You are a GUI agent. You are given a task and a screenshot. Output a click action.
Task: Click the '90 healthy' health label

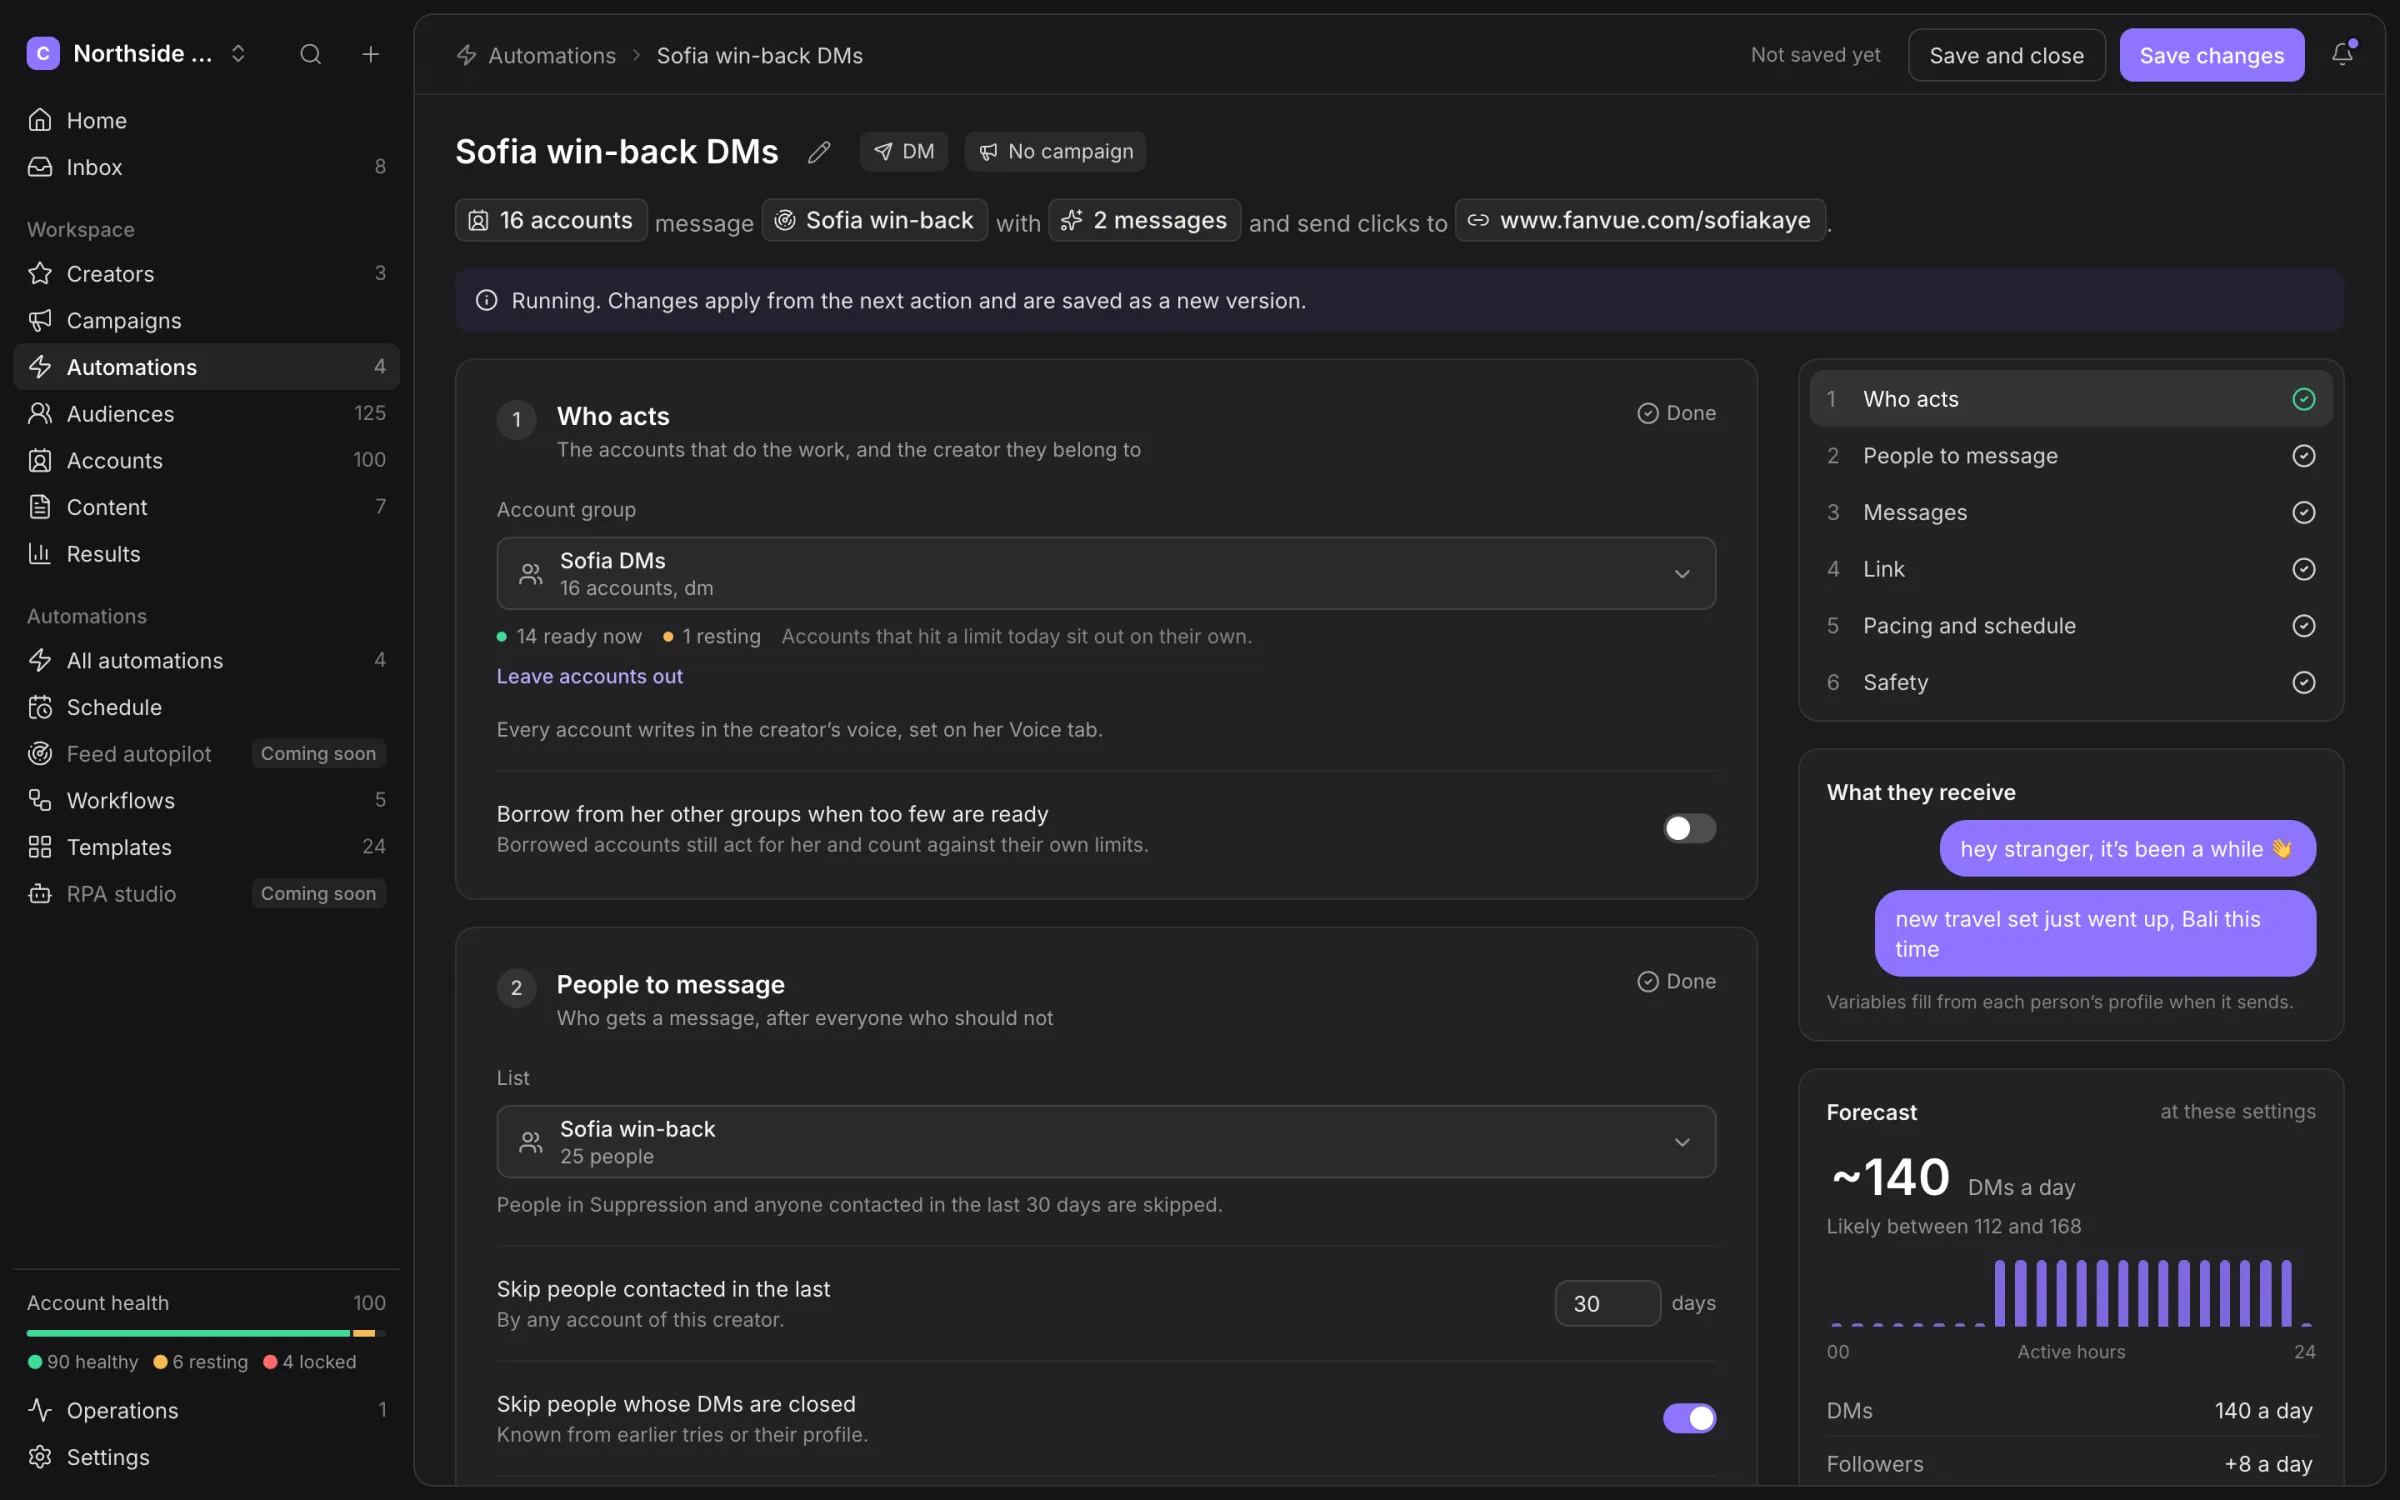(92, 1362)
